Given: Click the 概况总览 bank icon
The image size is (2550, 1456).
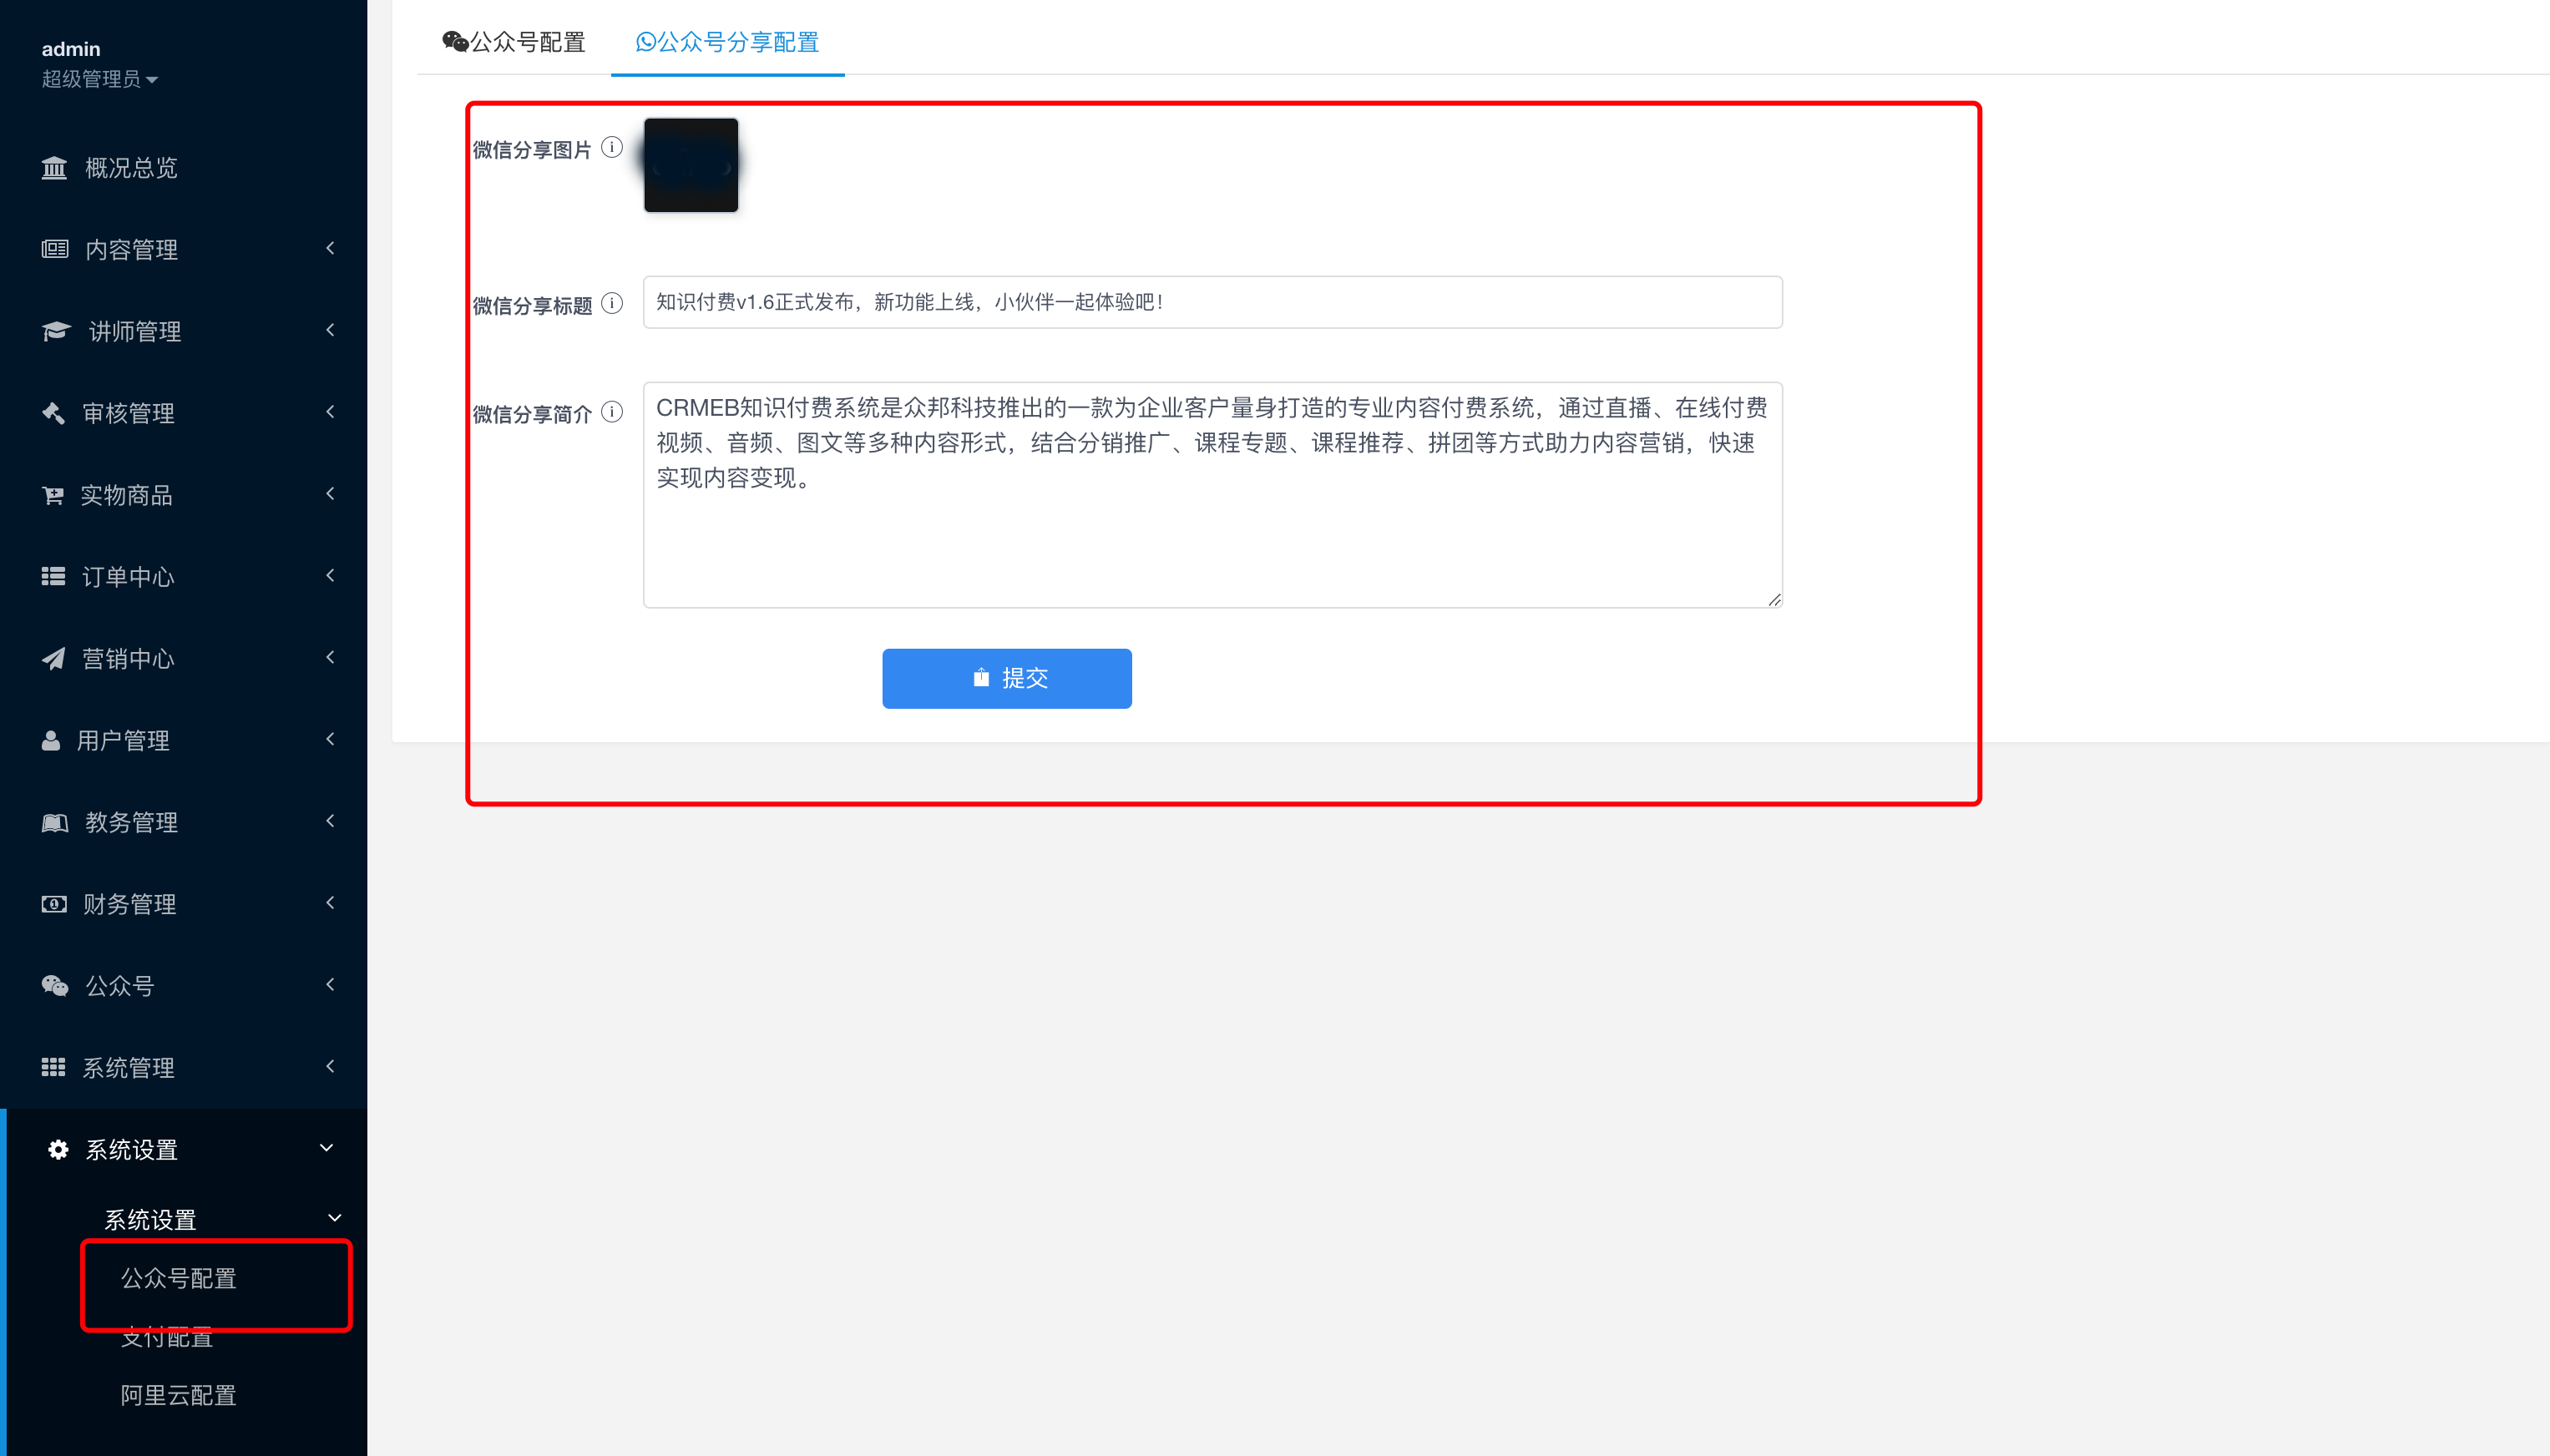Looking at the screenshot, I should point(54,167).
